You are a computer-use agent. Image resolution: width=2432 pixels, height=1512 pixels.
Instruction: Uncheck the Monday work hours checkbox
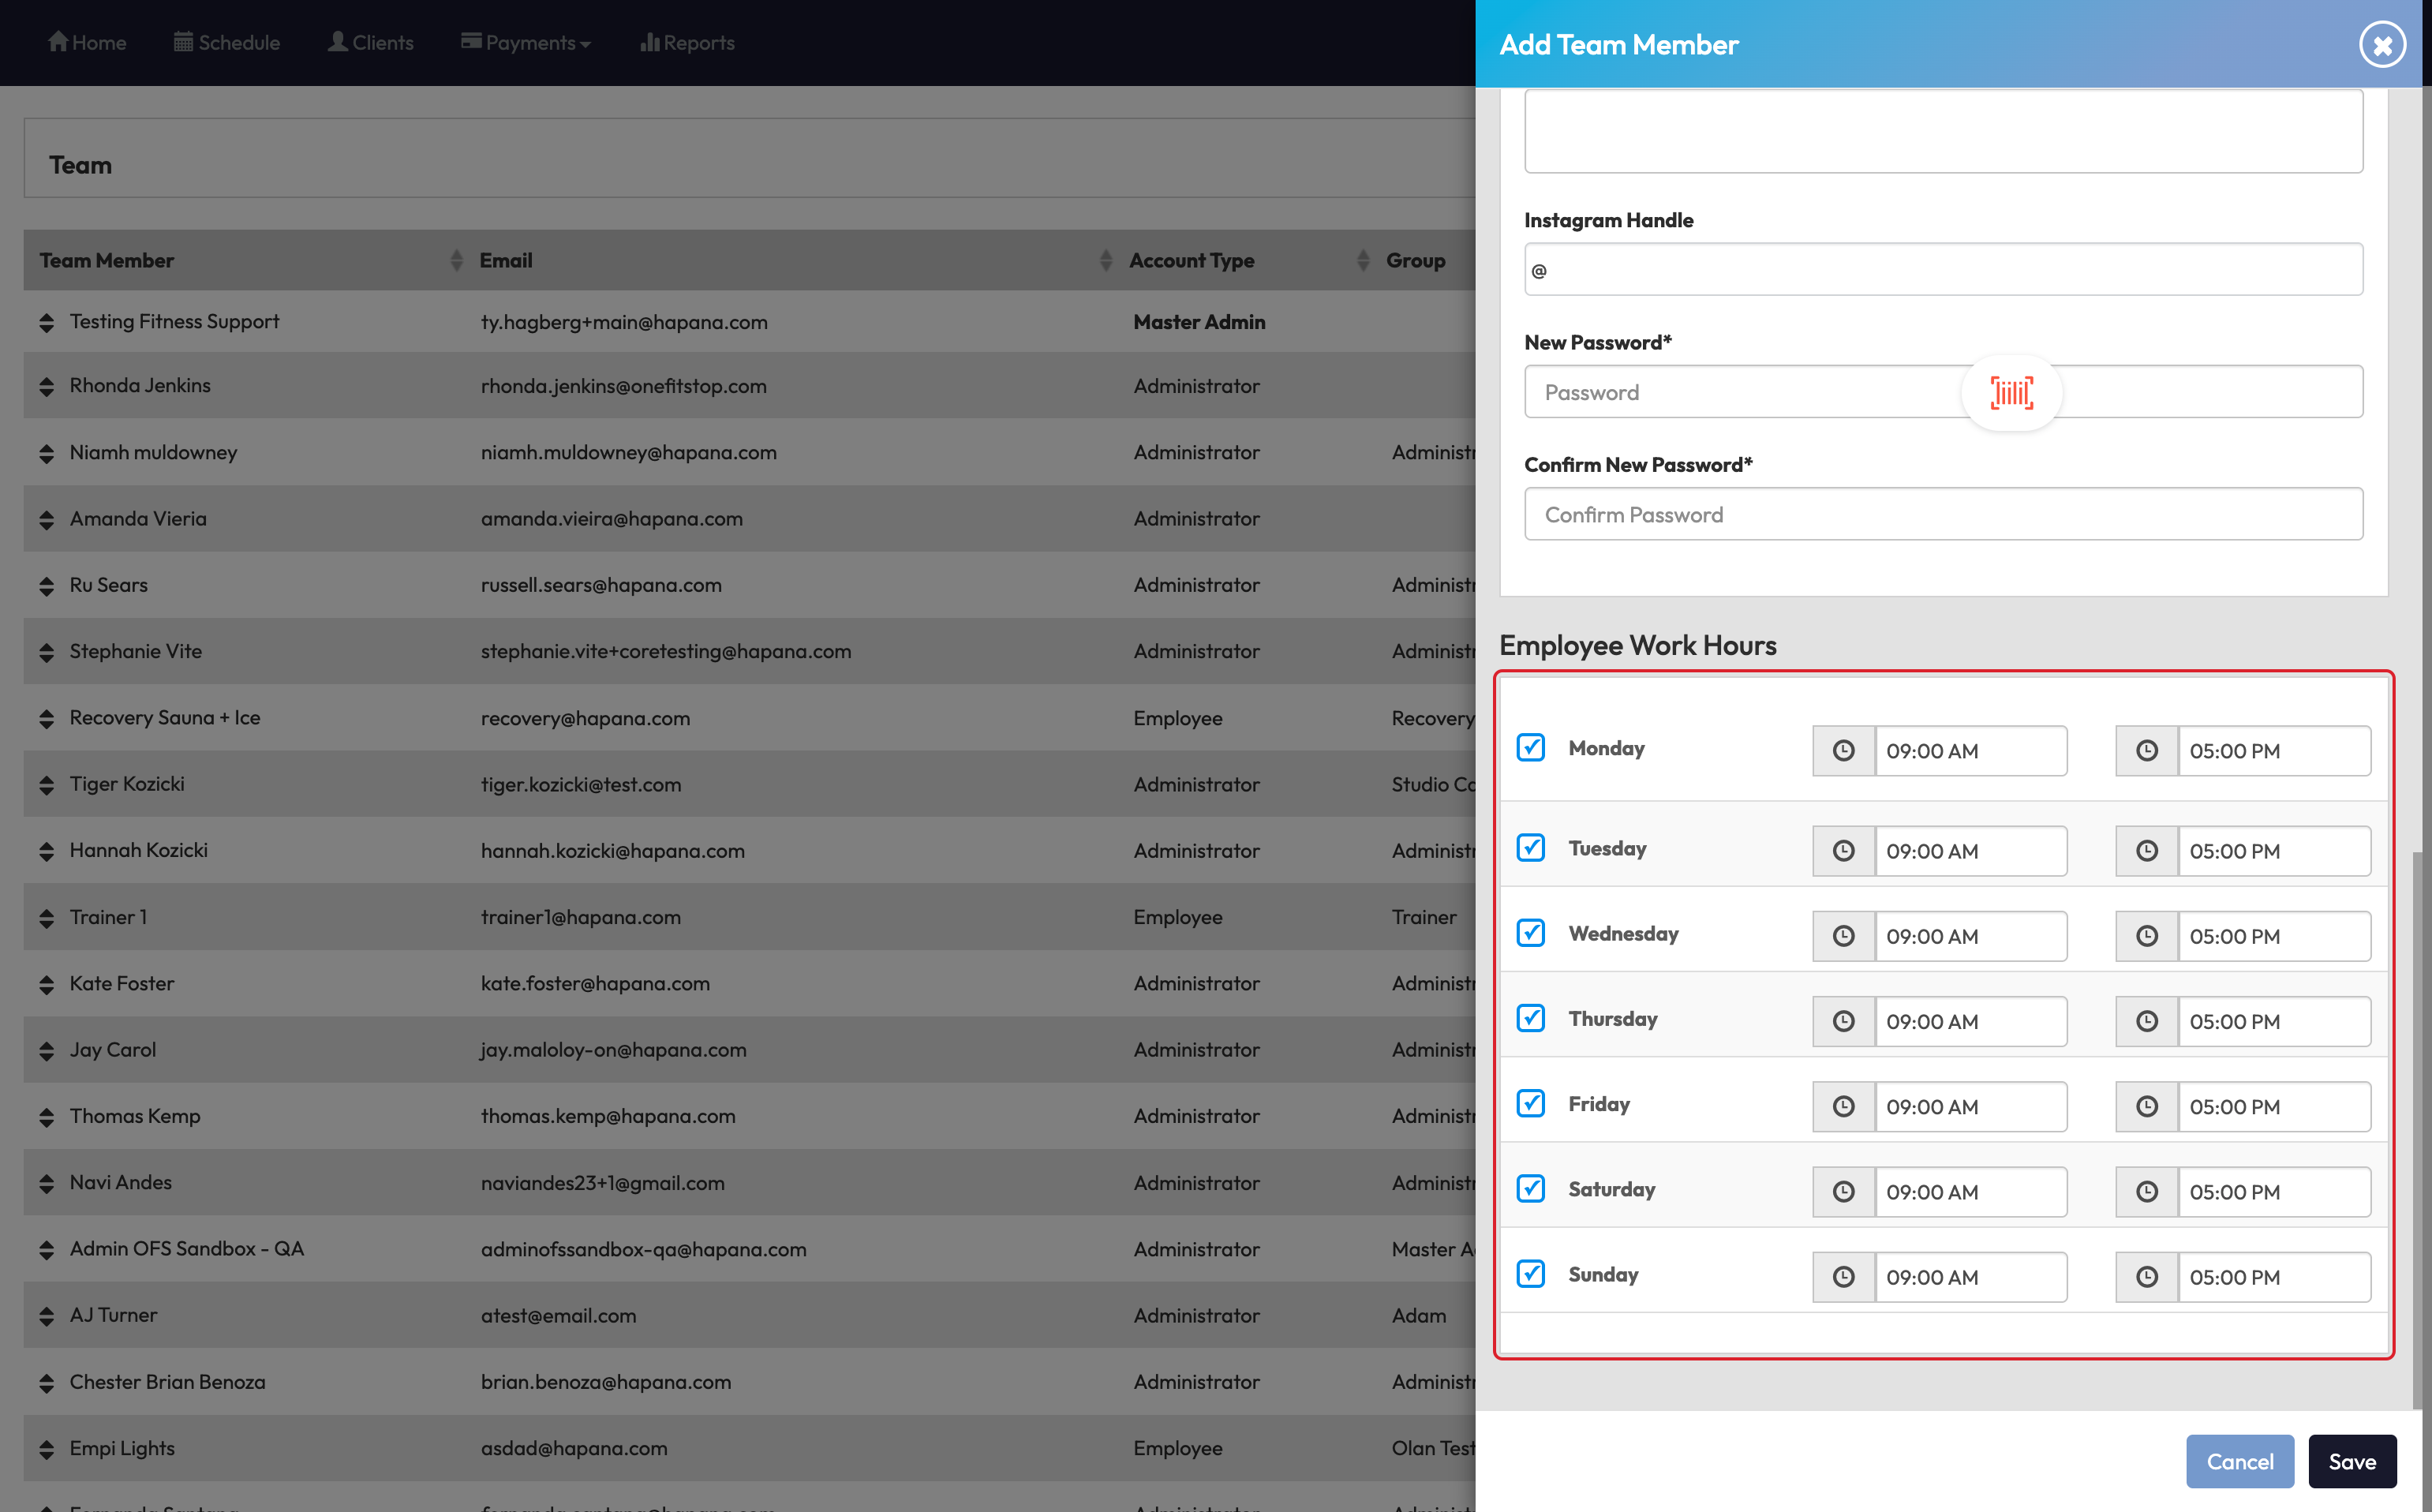[x=1530, y=748]
